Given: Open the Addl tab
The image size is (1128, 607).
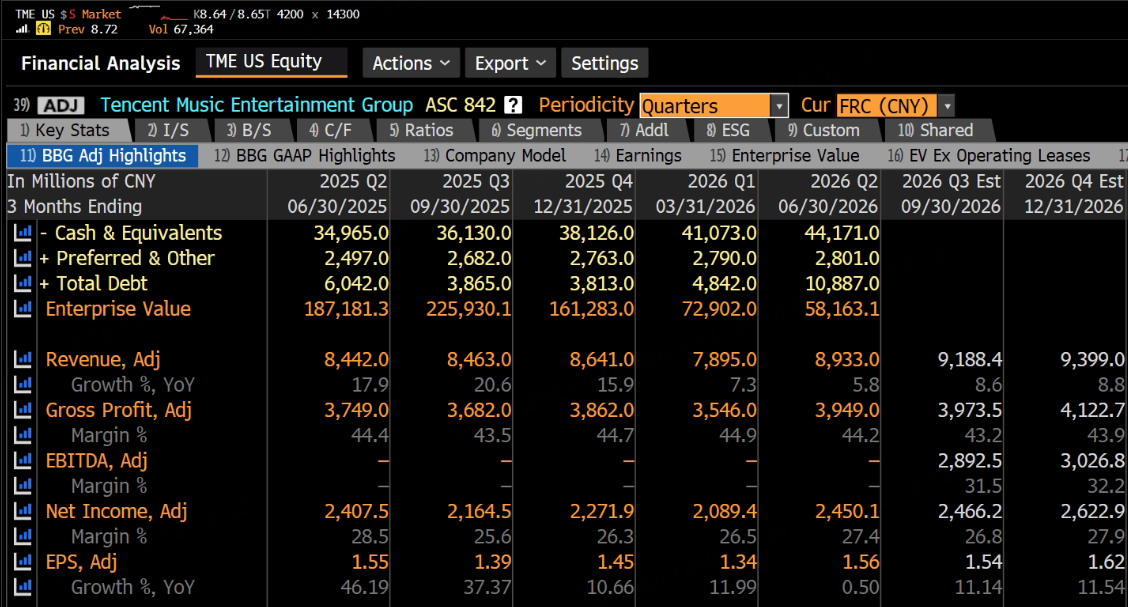Looking at the screenshot, I should tap(649, 130).
